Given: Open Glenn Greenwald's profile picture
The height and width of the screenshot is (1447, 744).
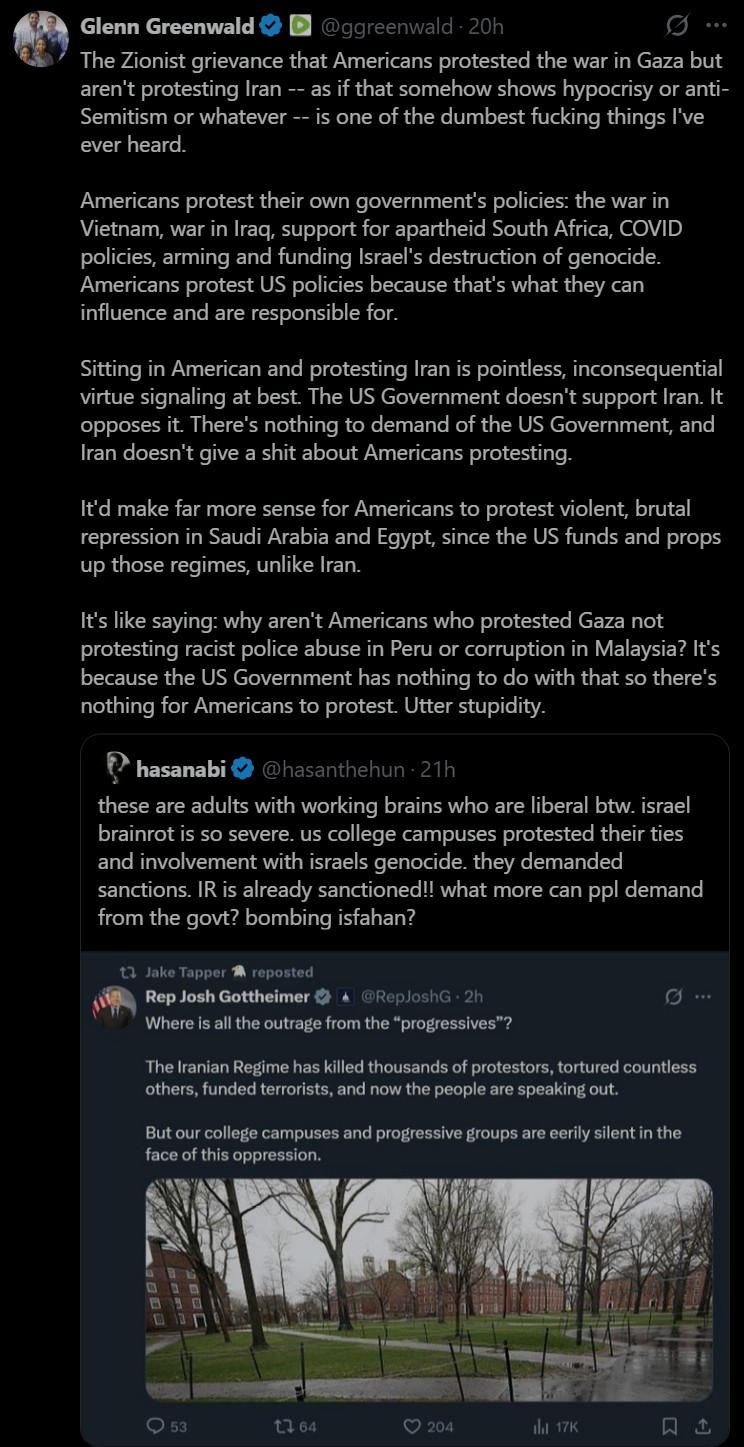Looking at the screenshot, I should (x=41, y=40).
